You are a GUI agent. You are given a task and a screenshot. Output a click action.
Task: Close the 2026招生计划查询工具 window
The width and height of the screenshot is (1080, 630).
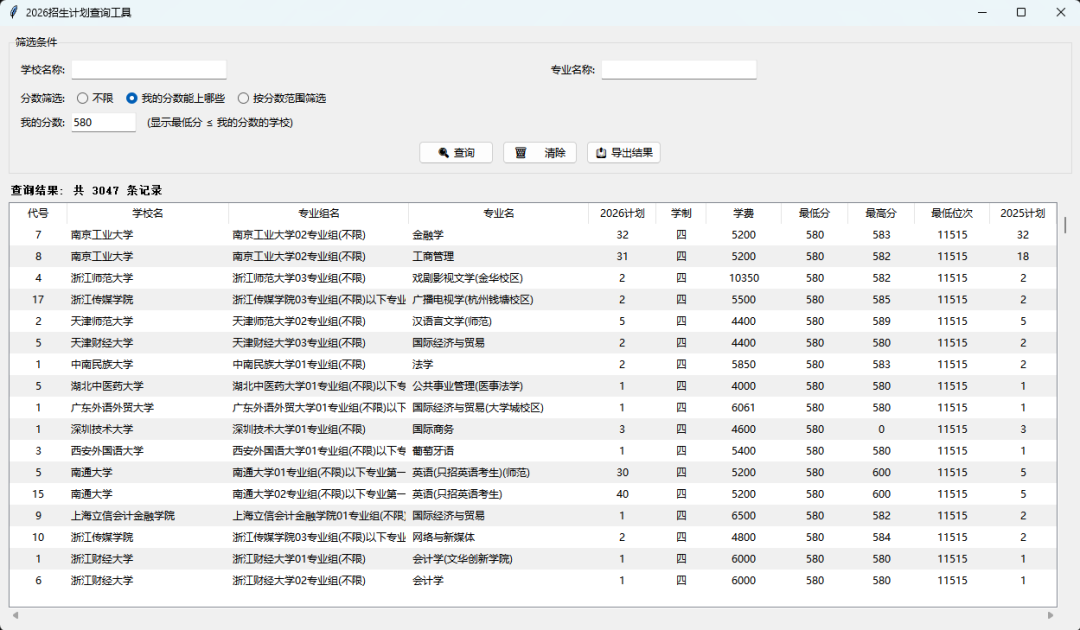pos(1060,12)
